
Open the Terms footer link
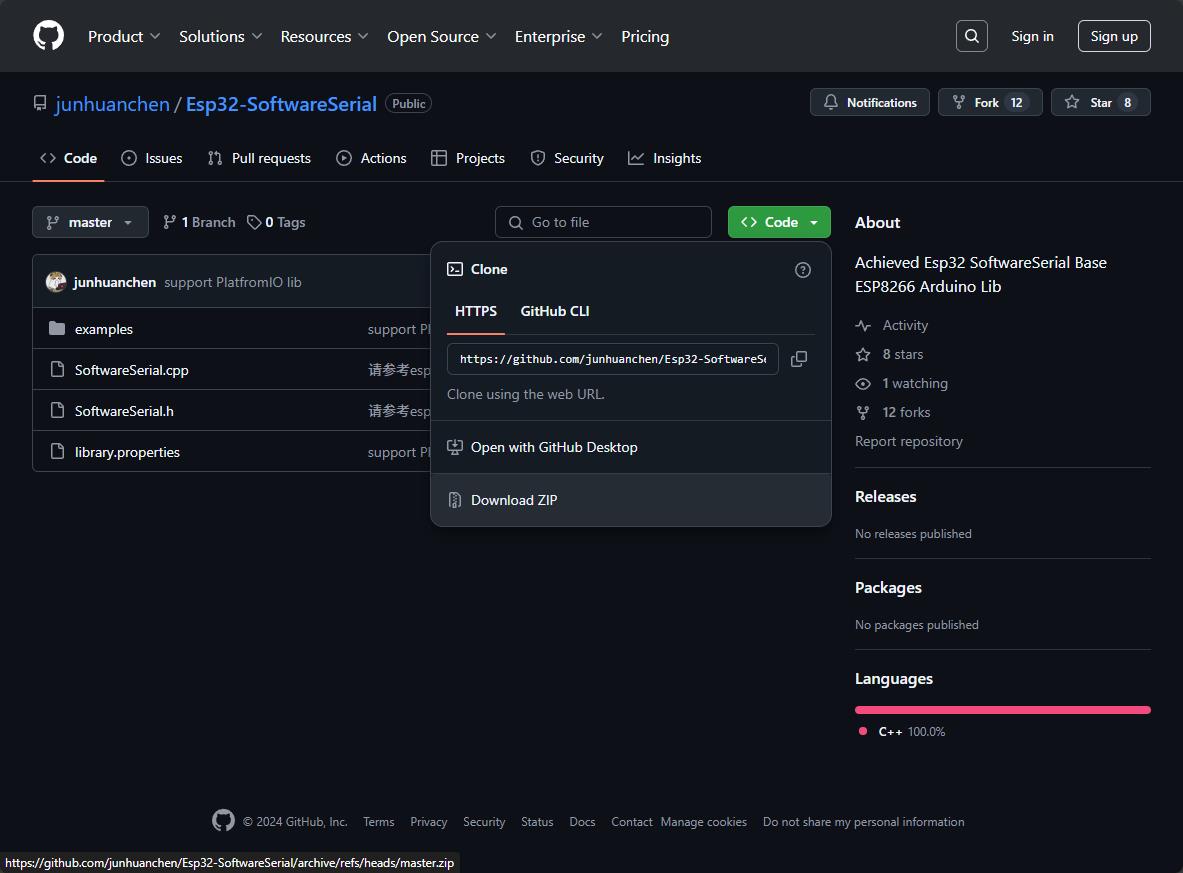pyautogui.click(x=379, y=822)
